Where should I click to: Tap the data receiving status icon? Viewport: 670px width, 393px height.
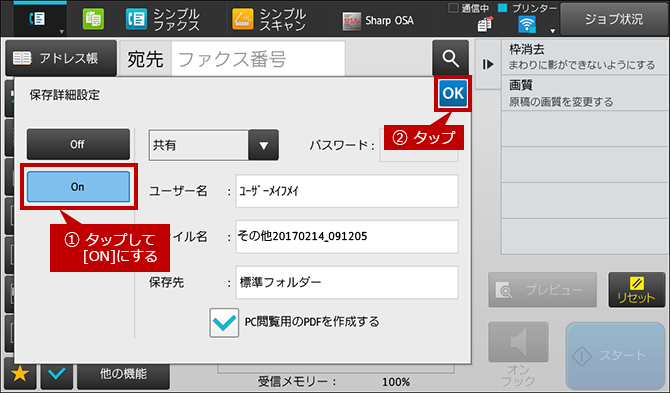coord(485,25)
